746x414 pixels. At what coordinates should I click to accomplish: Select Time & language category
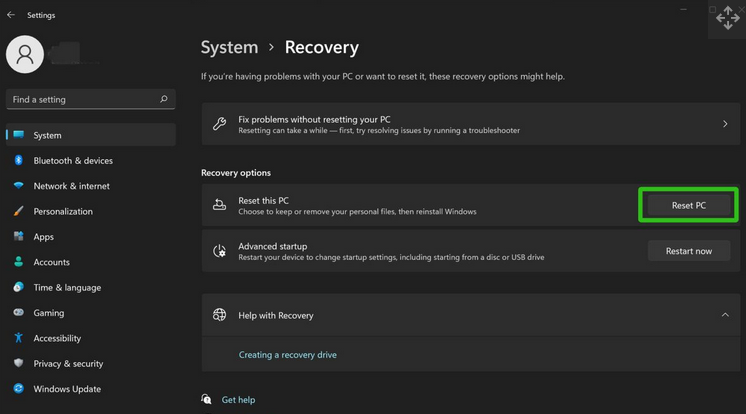[90, 287]
